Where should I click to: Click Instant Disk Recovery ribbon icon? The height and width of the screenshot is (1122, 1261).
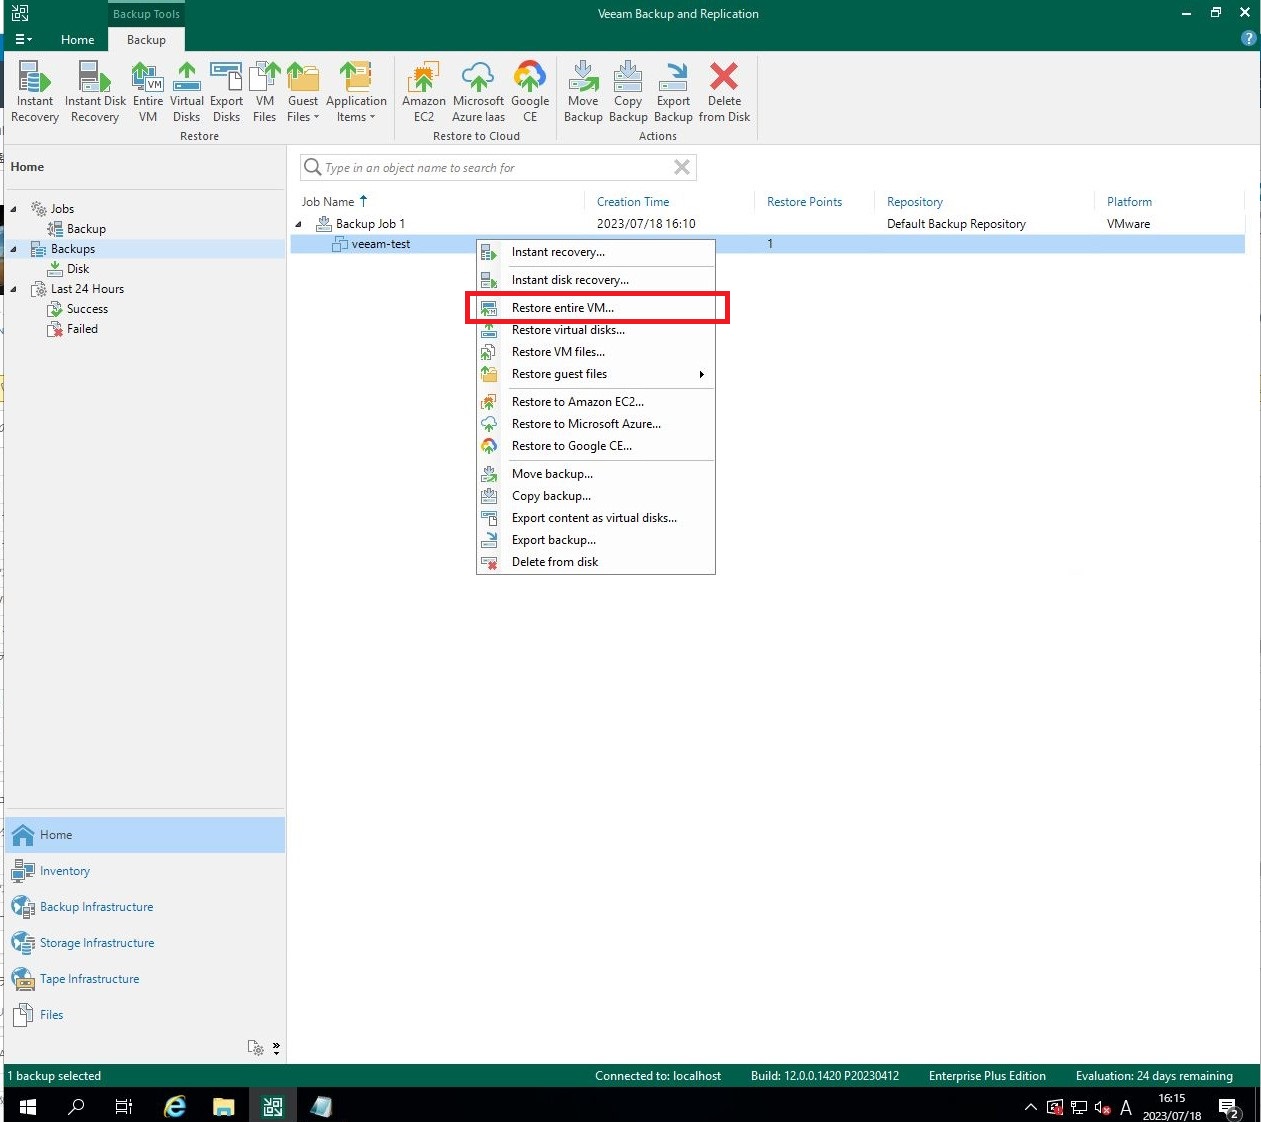[95, 91]
